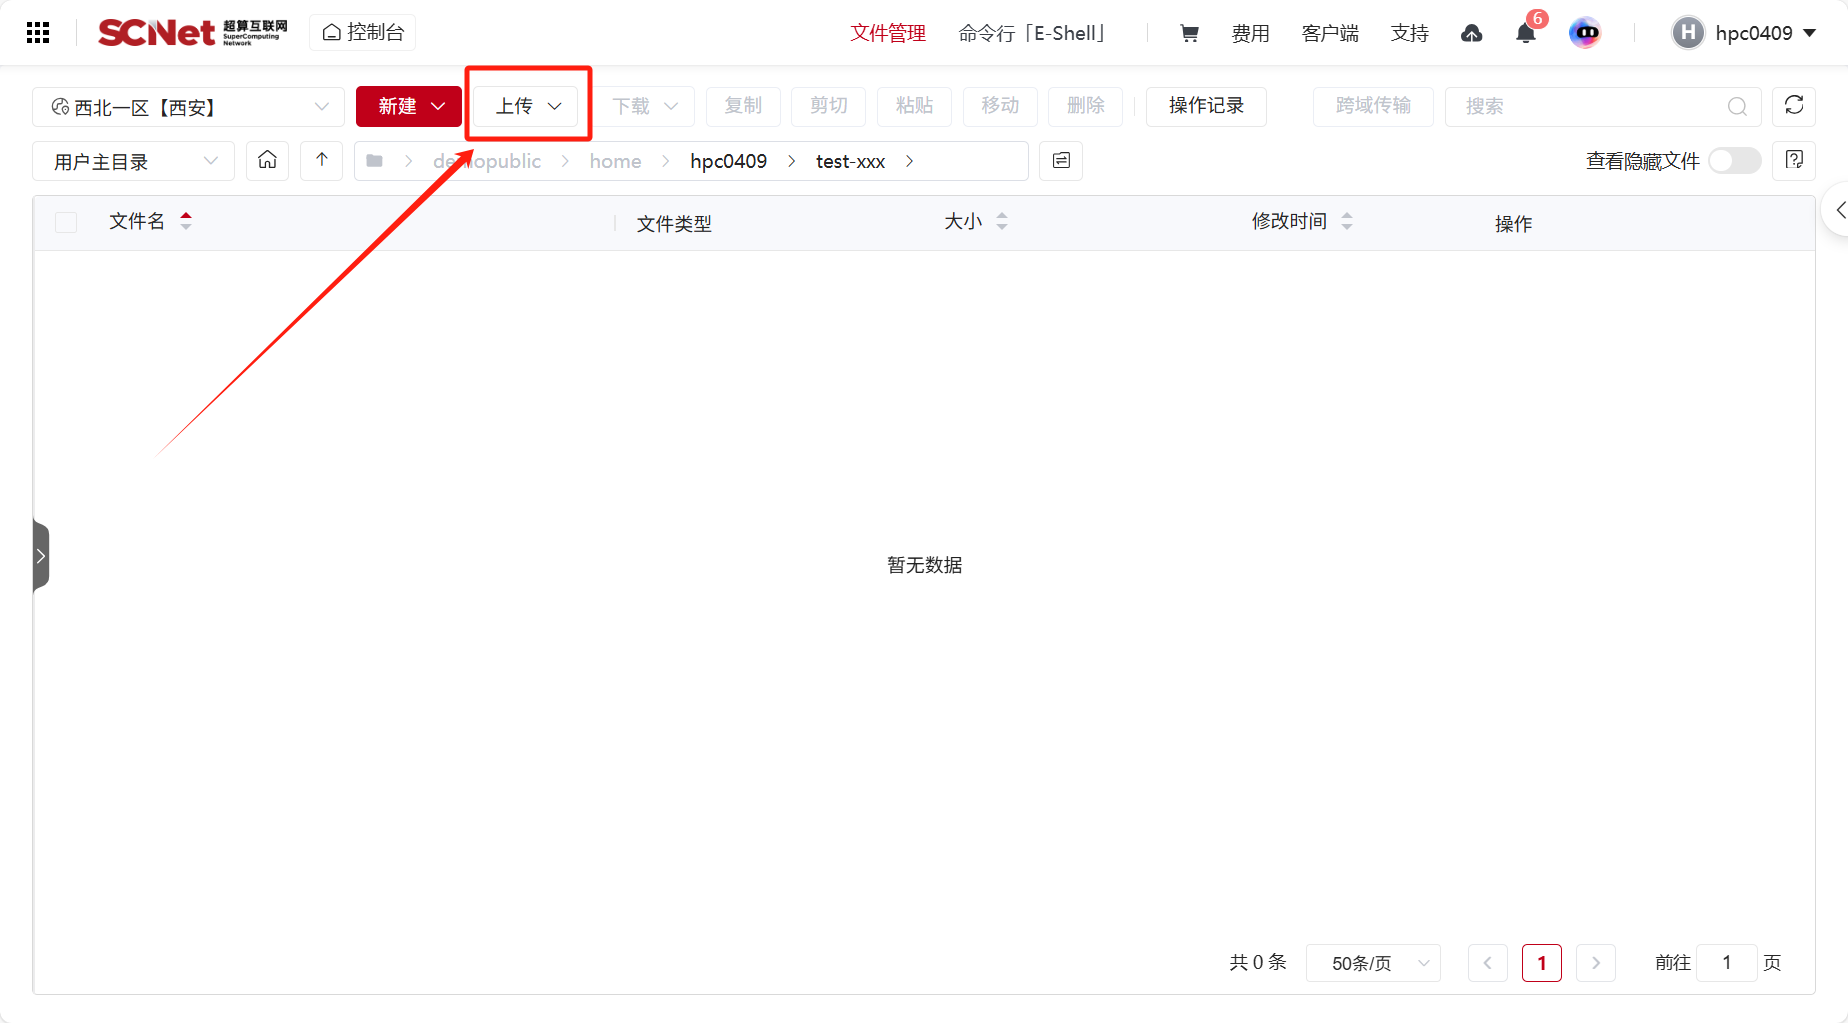This screenshot has height=1023, width=1848.
Task: Switch to 命令行 E-Shell tab
Action: click(1032, 33)
